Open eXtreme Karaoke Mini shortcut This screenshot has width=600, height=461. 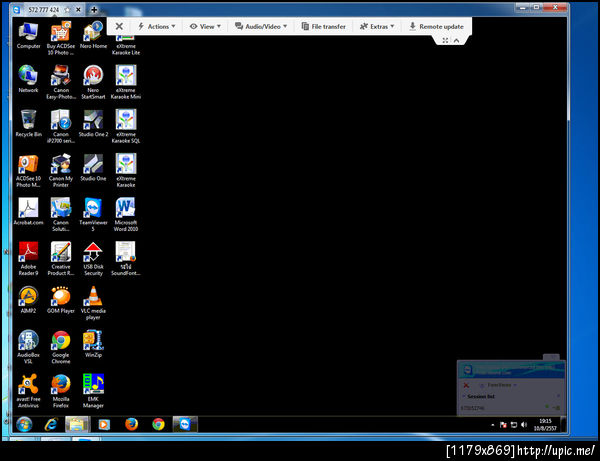(x=126, y=82)
